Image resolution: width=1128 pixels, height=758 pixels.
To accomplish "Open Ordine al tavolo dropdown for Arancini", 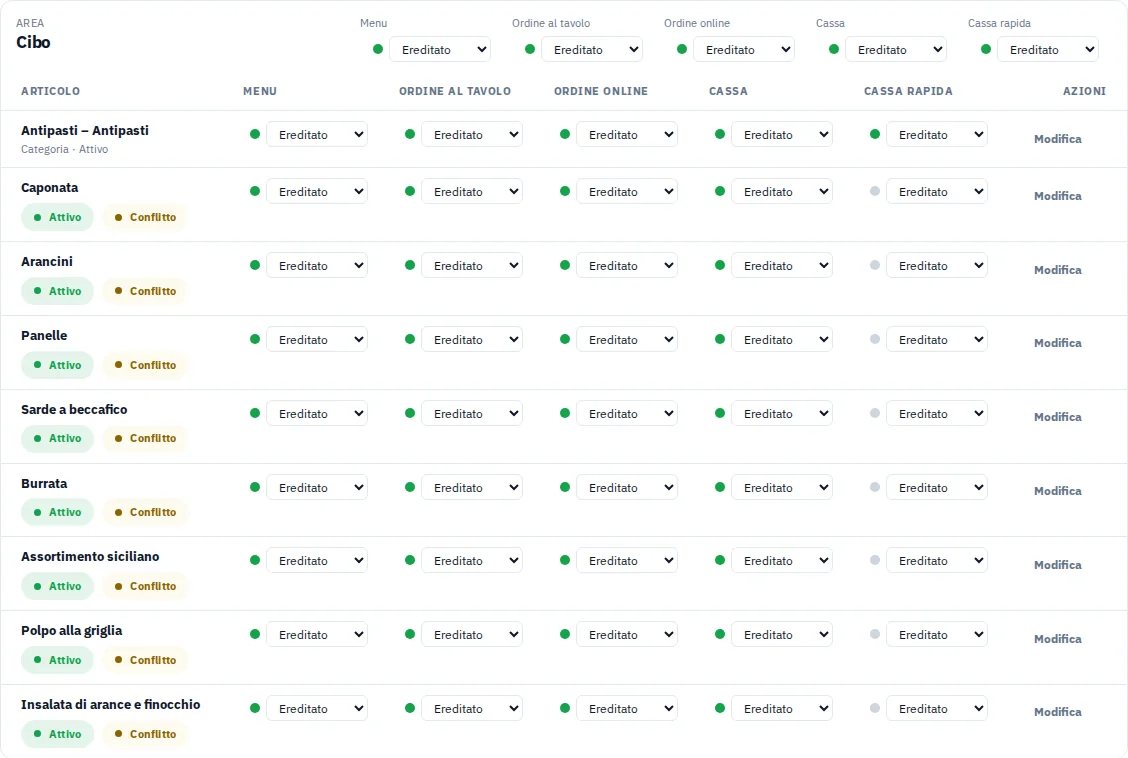I will click(x=472, y=266).
